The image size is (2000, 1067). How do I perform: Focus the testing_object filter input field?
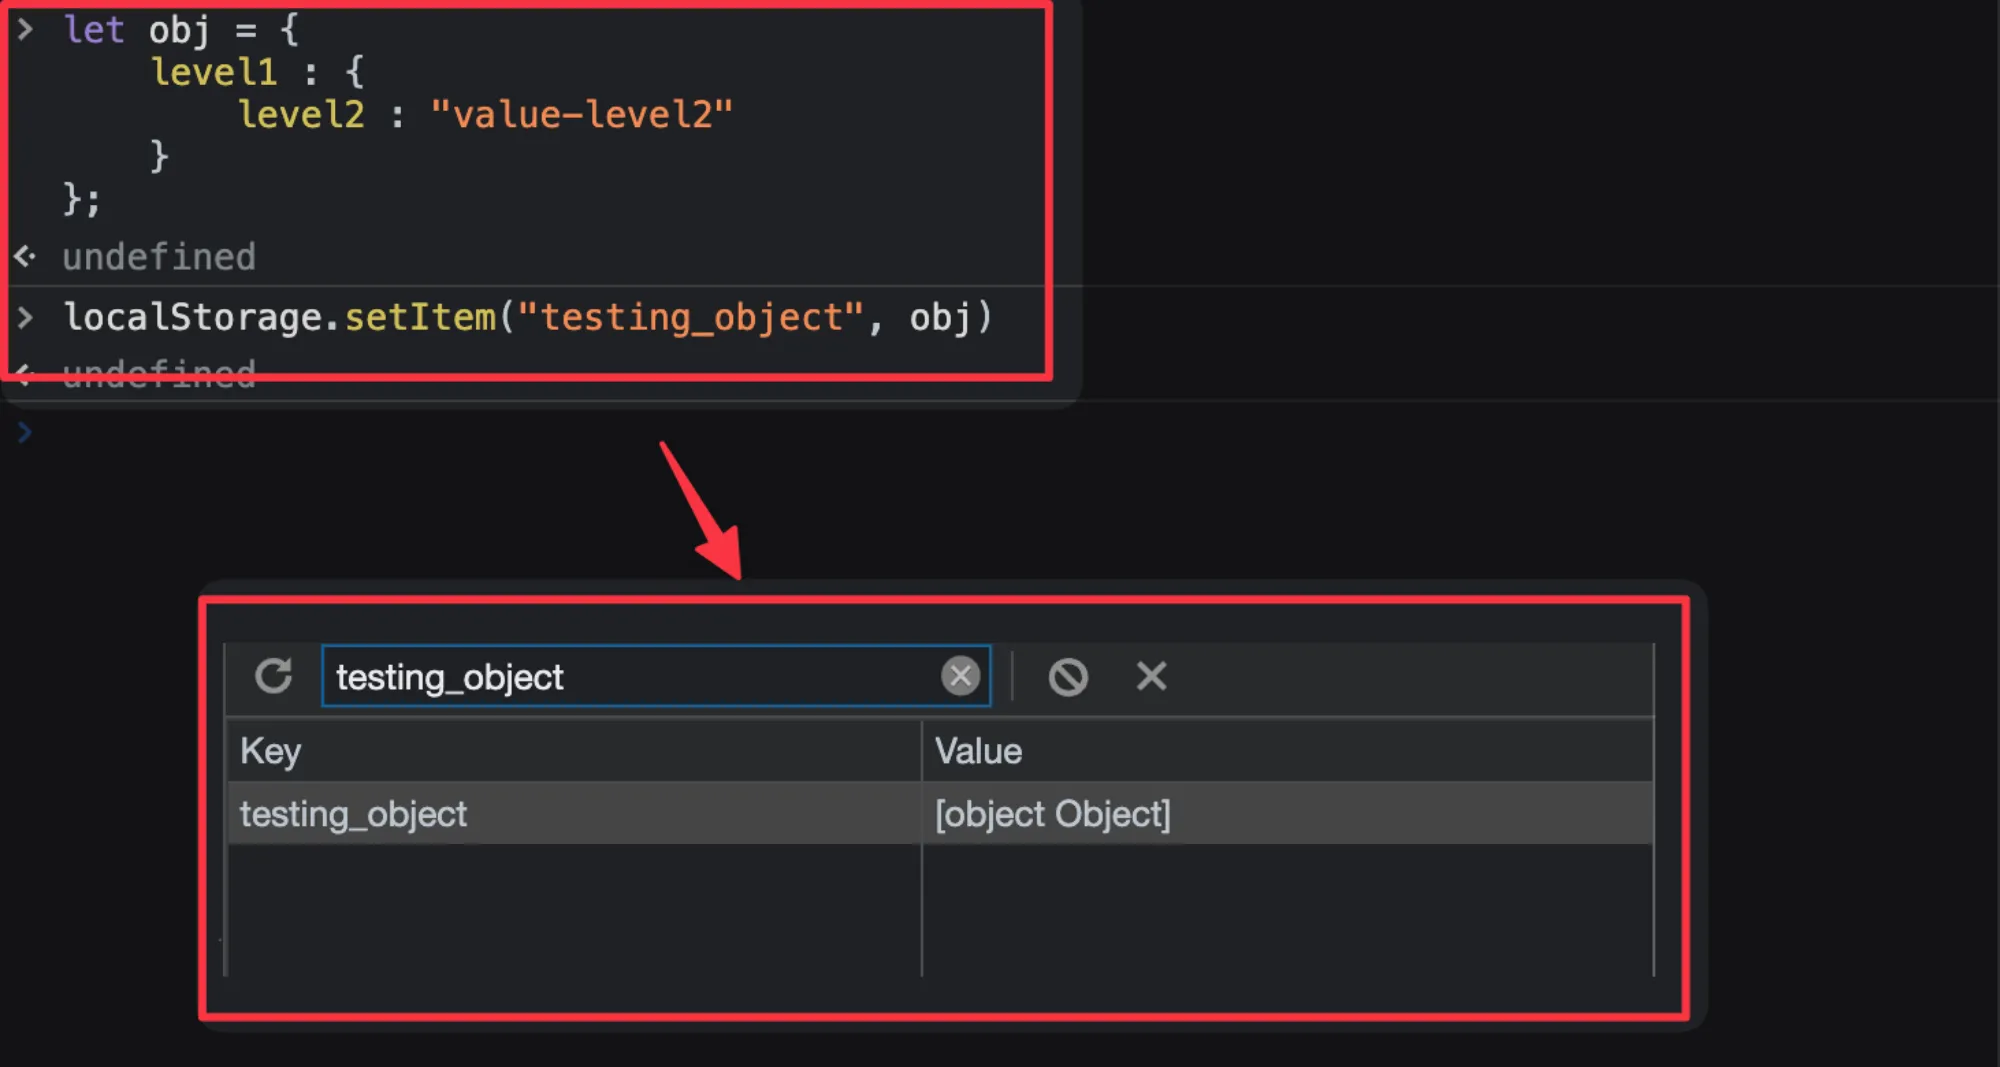(630, 677)
